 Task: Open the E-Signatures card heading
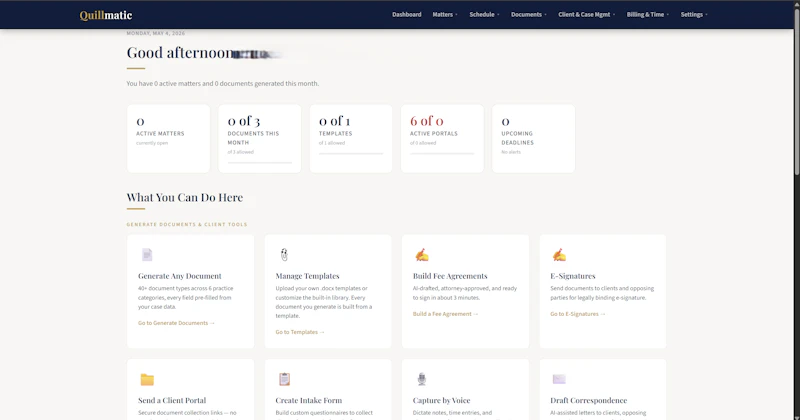(572, 276)
